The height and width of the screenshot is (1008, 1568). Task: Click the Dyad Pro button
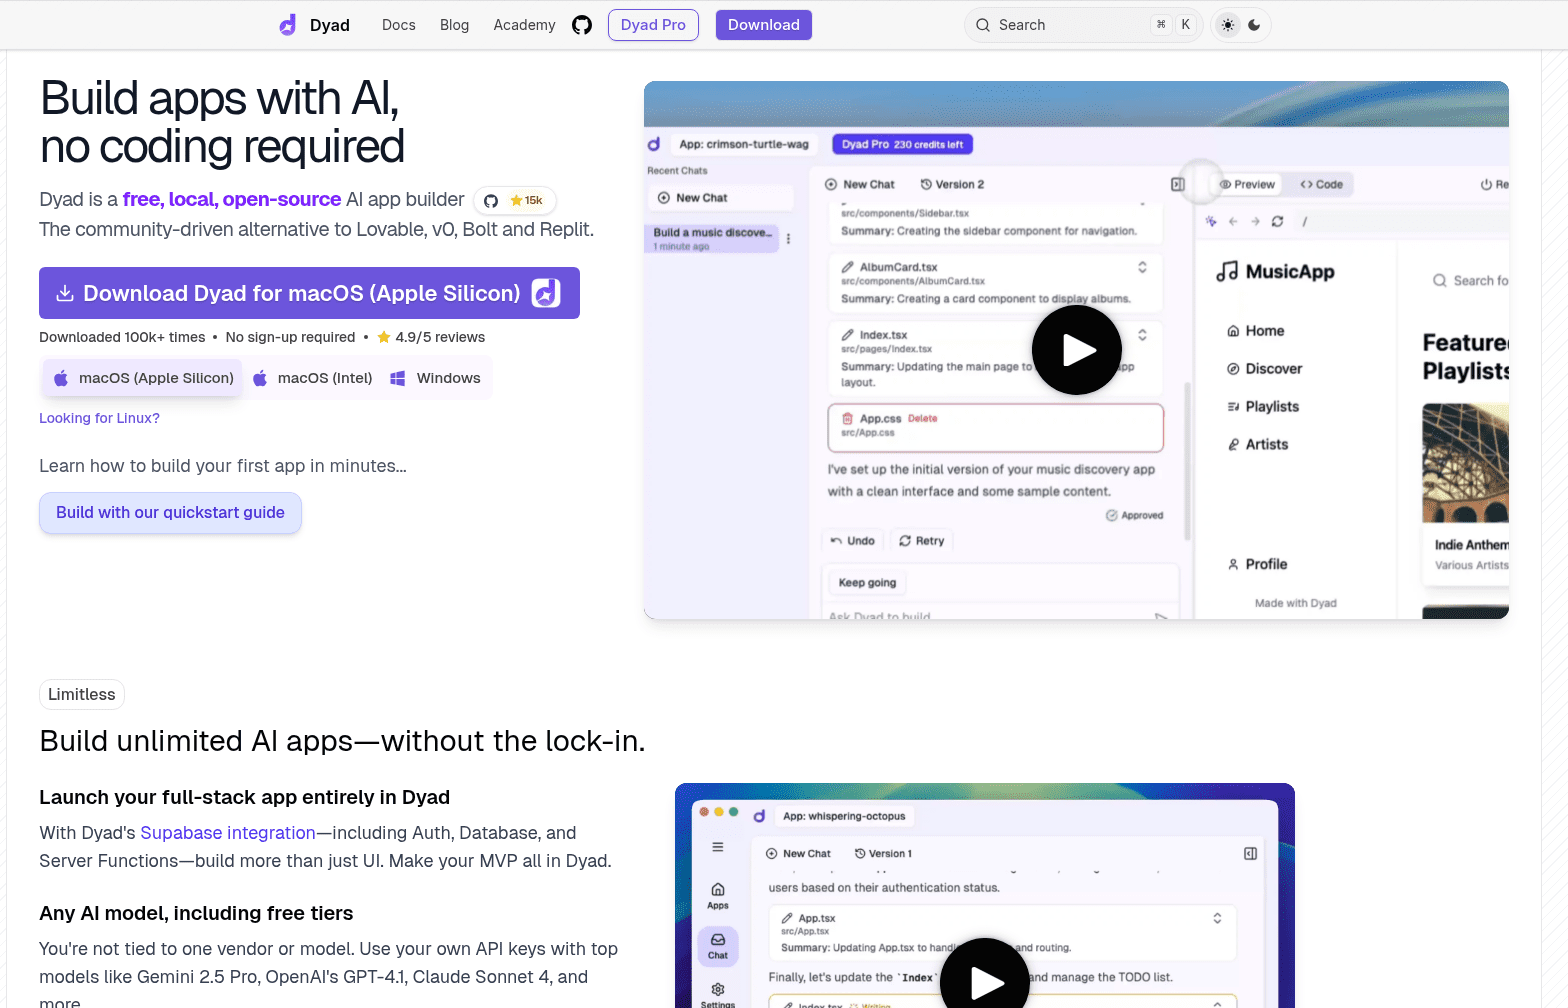point(653,25)
